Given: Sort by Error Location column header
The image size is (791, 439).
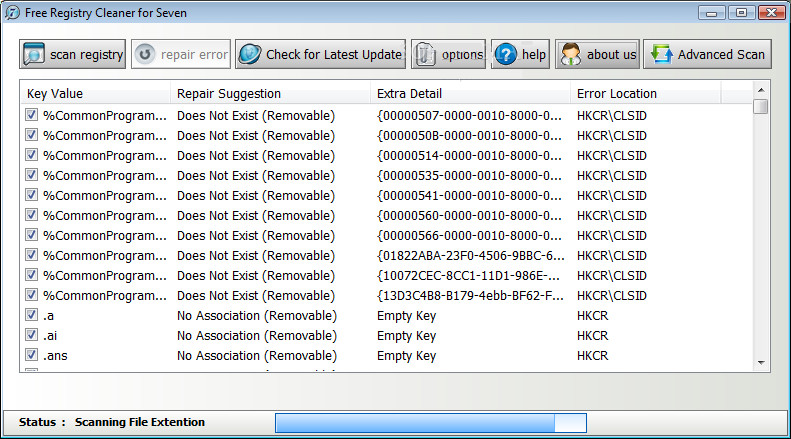Looking at the screenshot, I should 646,93.
